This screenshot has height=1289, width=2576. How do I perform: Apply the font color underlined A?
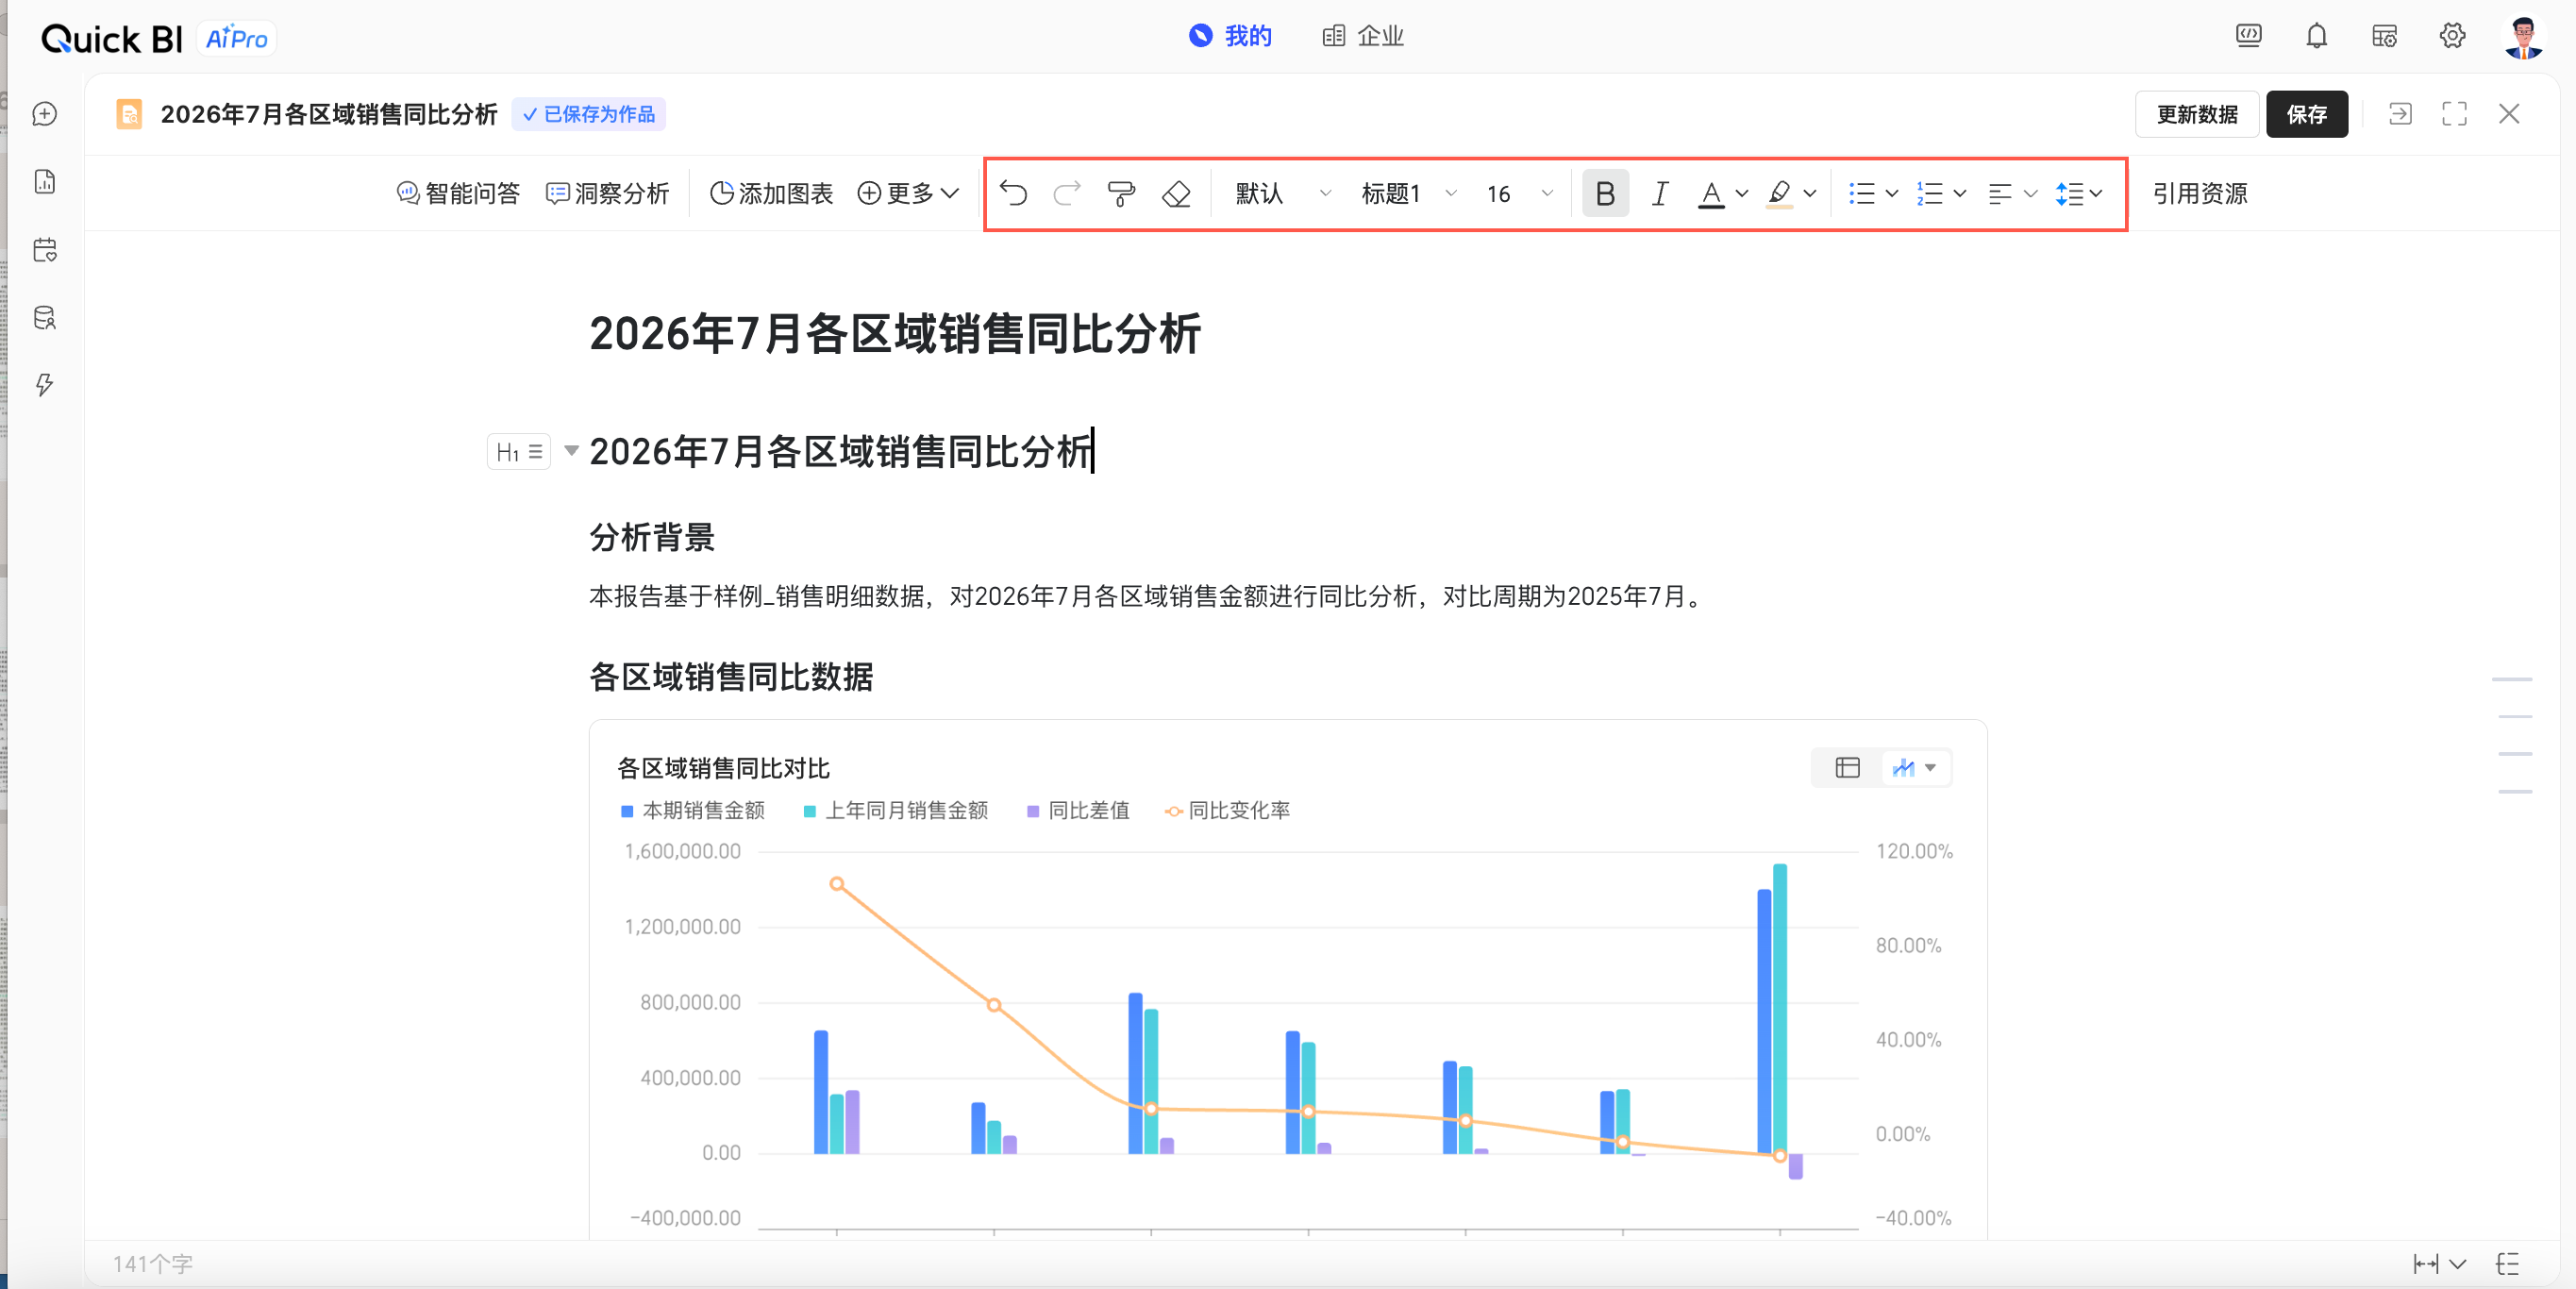click(x=1711, y=193)
